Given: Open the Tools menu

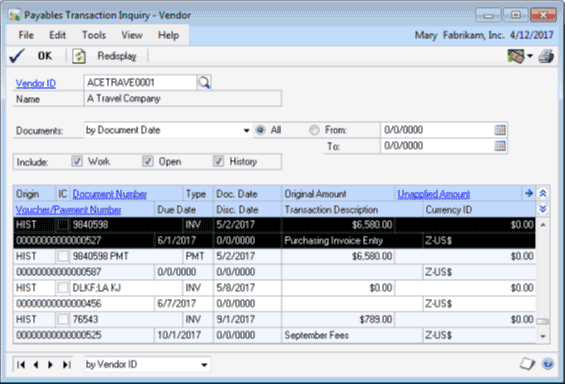Looking at the screenshot, I should tap(94, 35).
